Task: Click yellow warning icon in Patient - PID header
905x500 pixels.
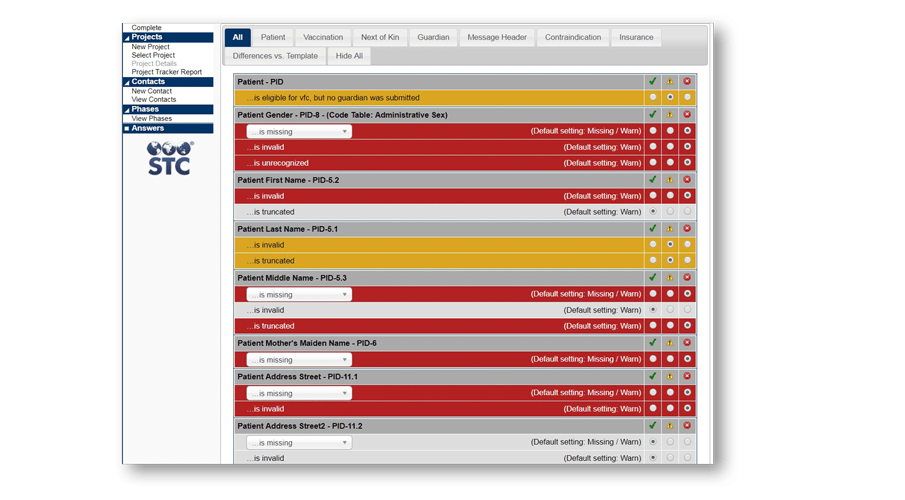Action: point(670,81)
